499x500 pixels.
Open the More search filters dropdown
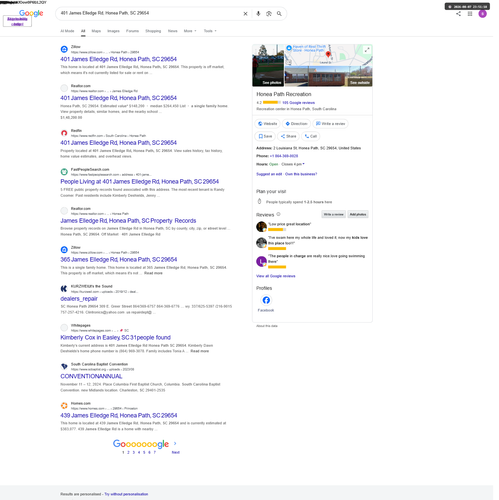tap(190, 31)
